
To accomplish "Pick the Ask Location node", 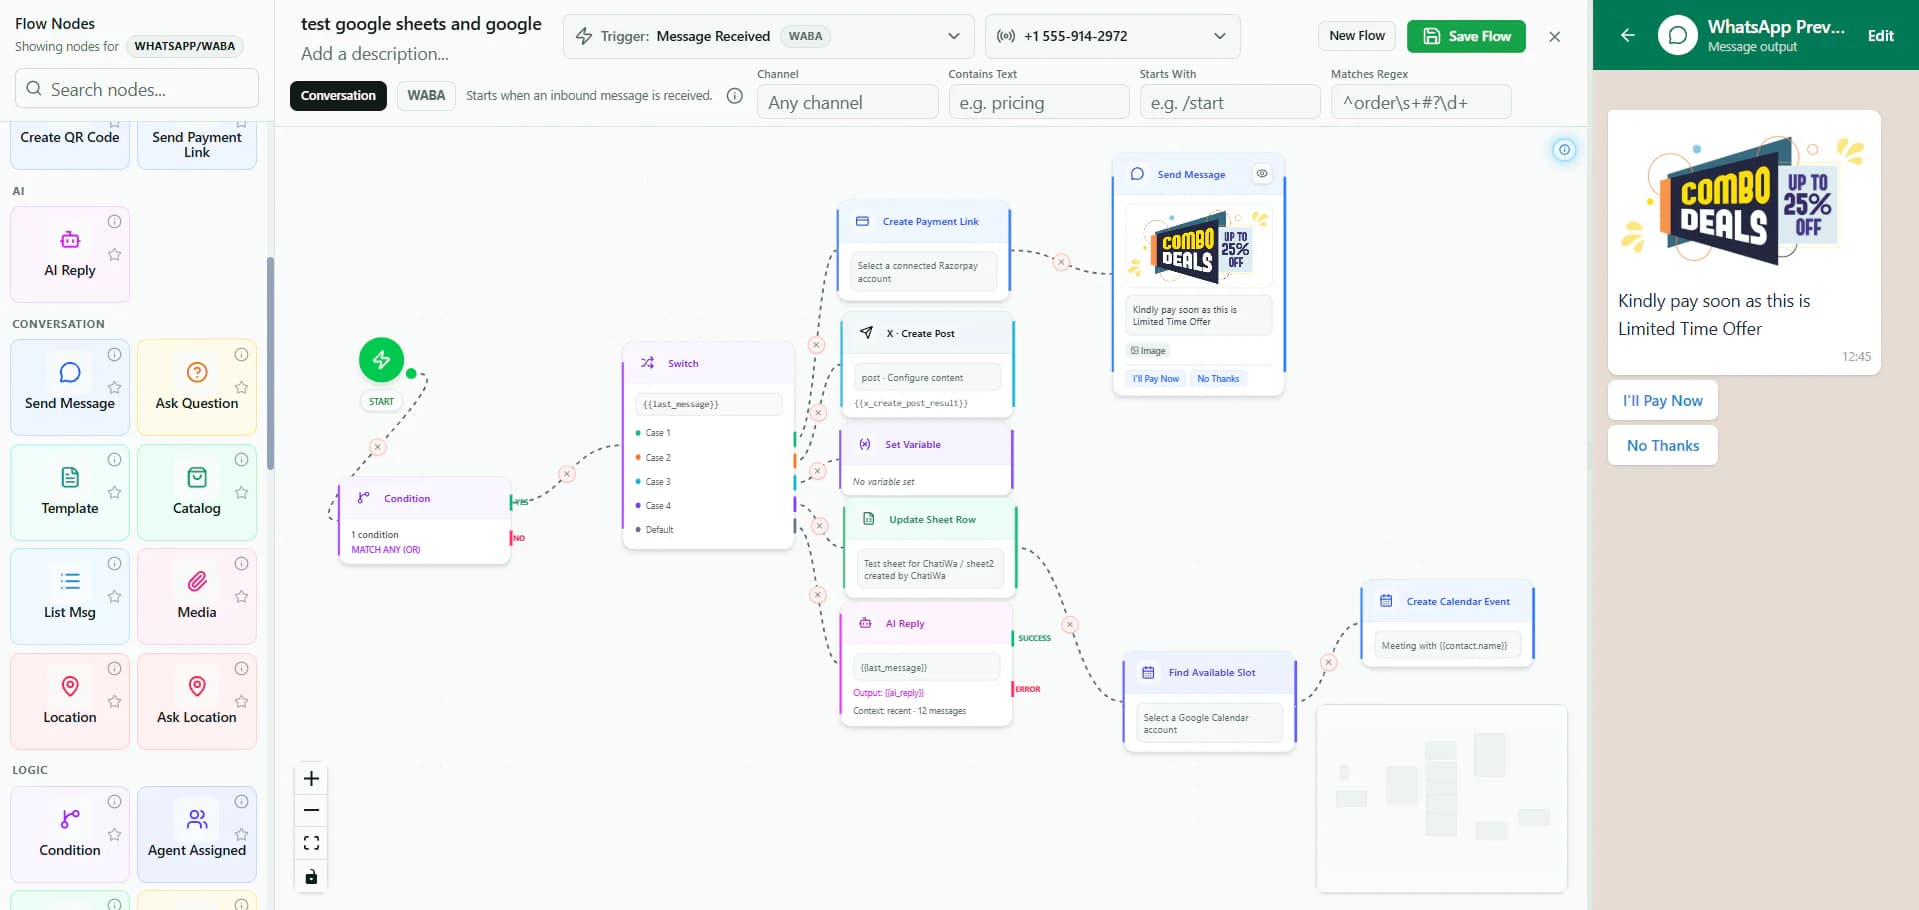I will click(x=197, y=701).
